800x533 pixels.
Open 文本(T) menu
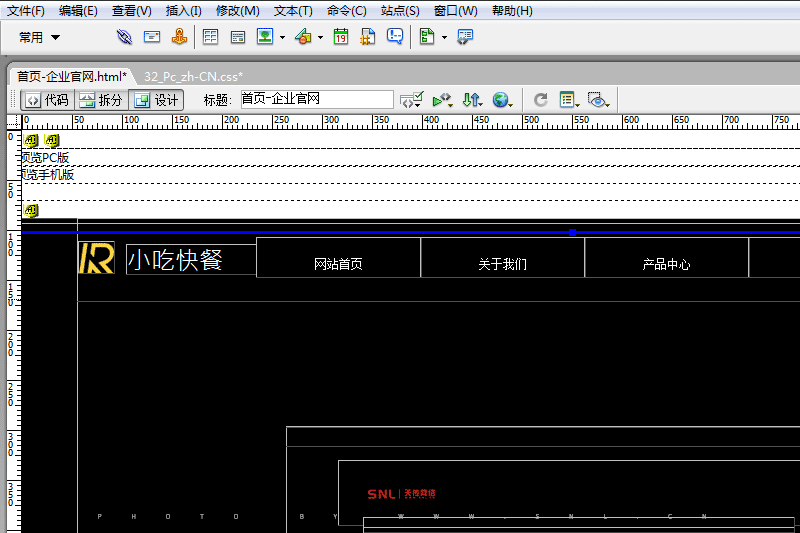pyautogui.click(x=293, y=11)
